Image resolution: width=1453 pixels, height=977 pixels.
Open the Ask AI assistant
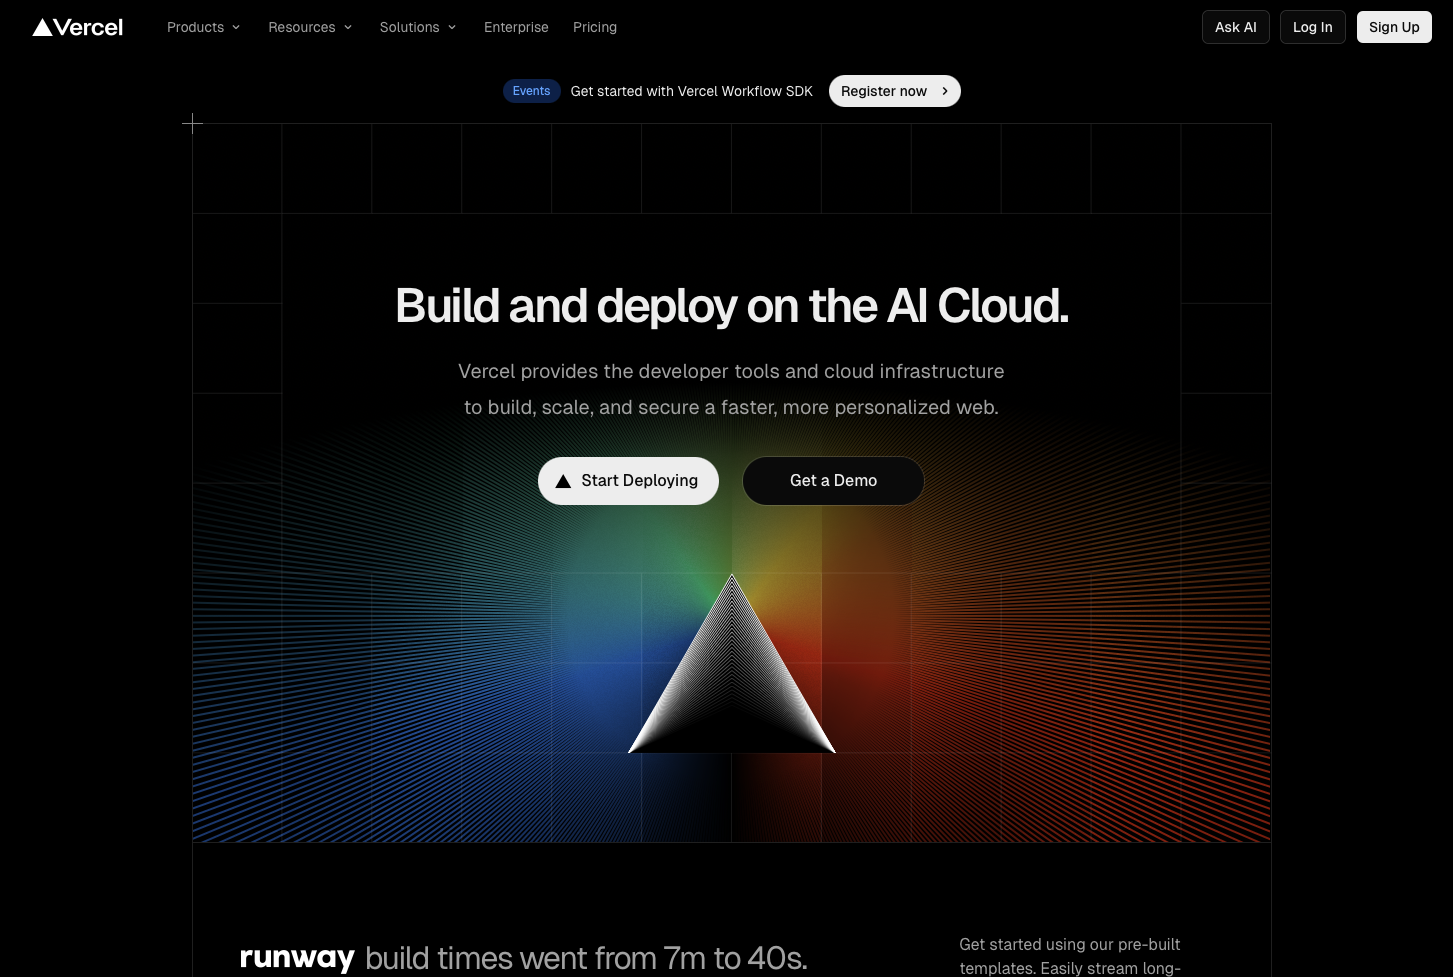(x=1236, y=27)
